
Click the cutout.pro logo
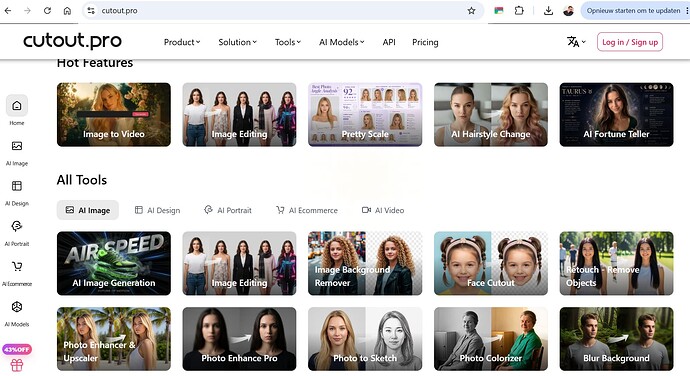point(73,41)
